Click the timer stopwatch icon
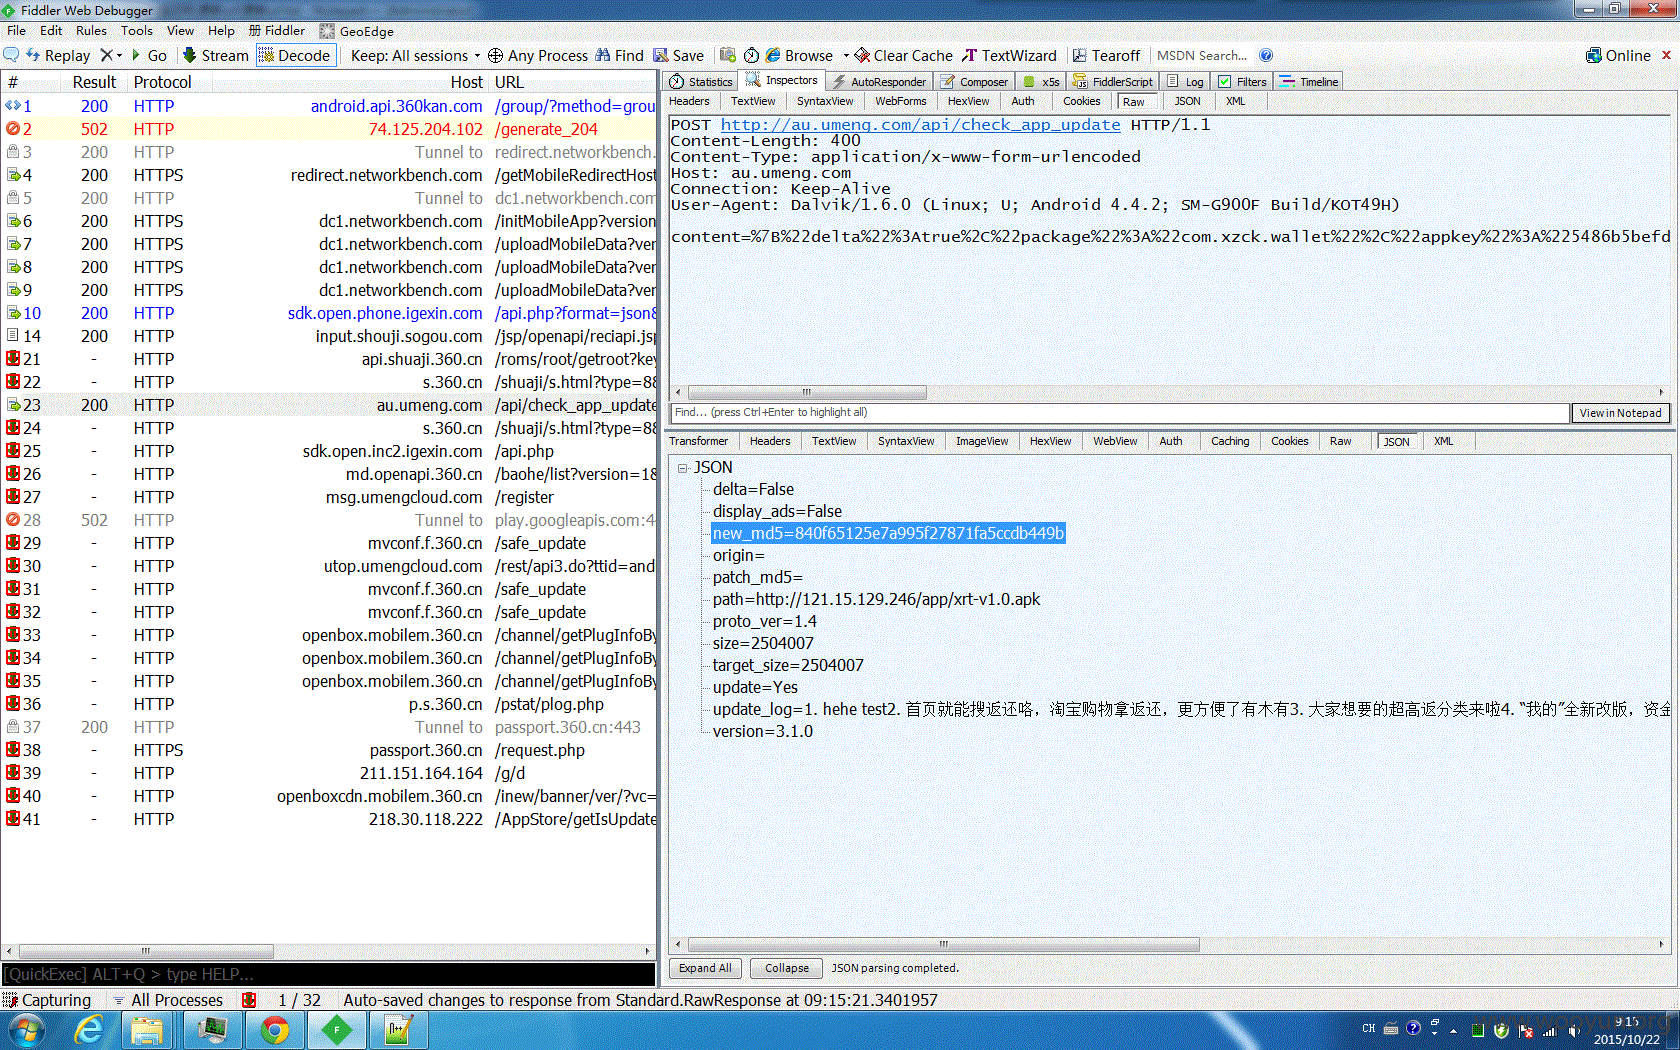 tap(751, 55)
